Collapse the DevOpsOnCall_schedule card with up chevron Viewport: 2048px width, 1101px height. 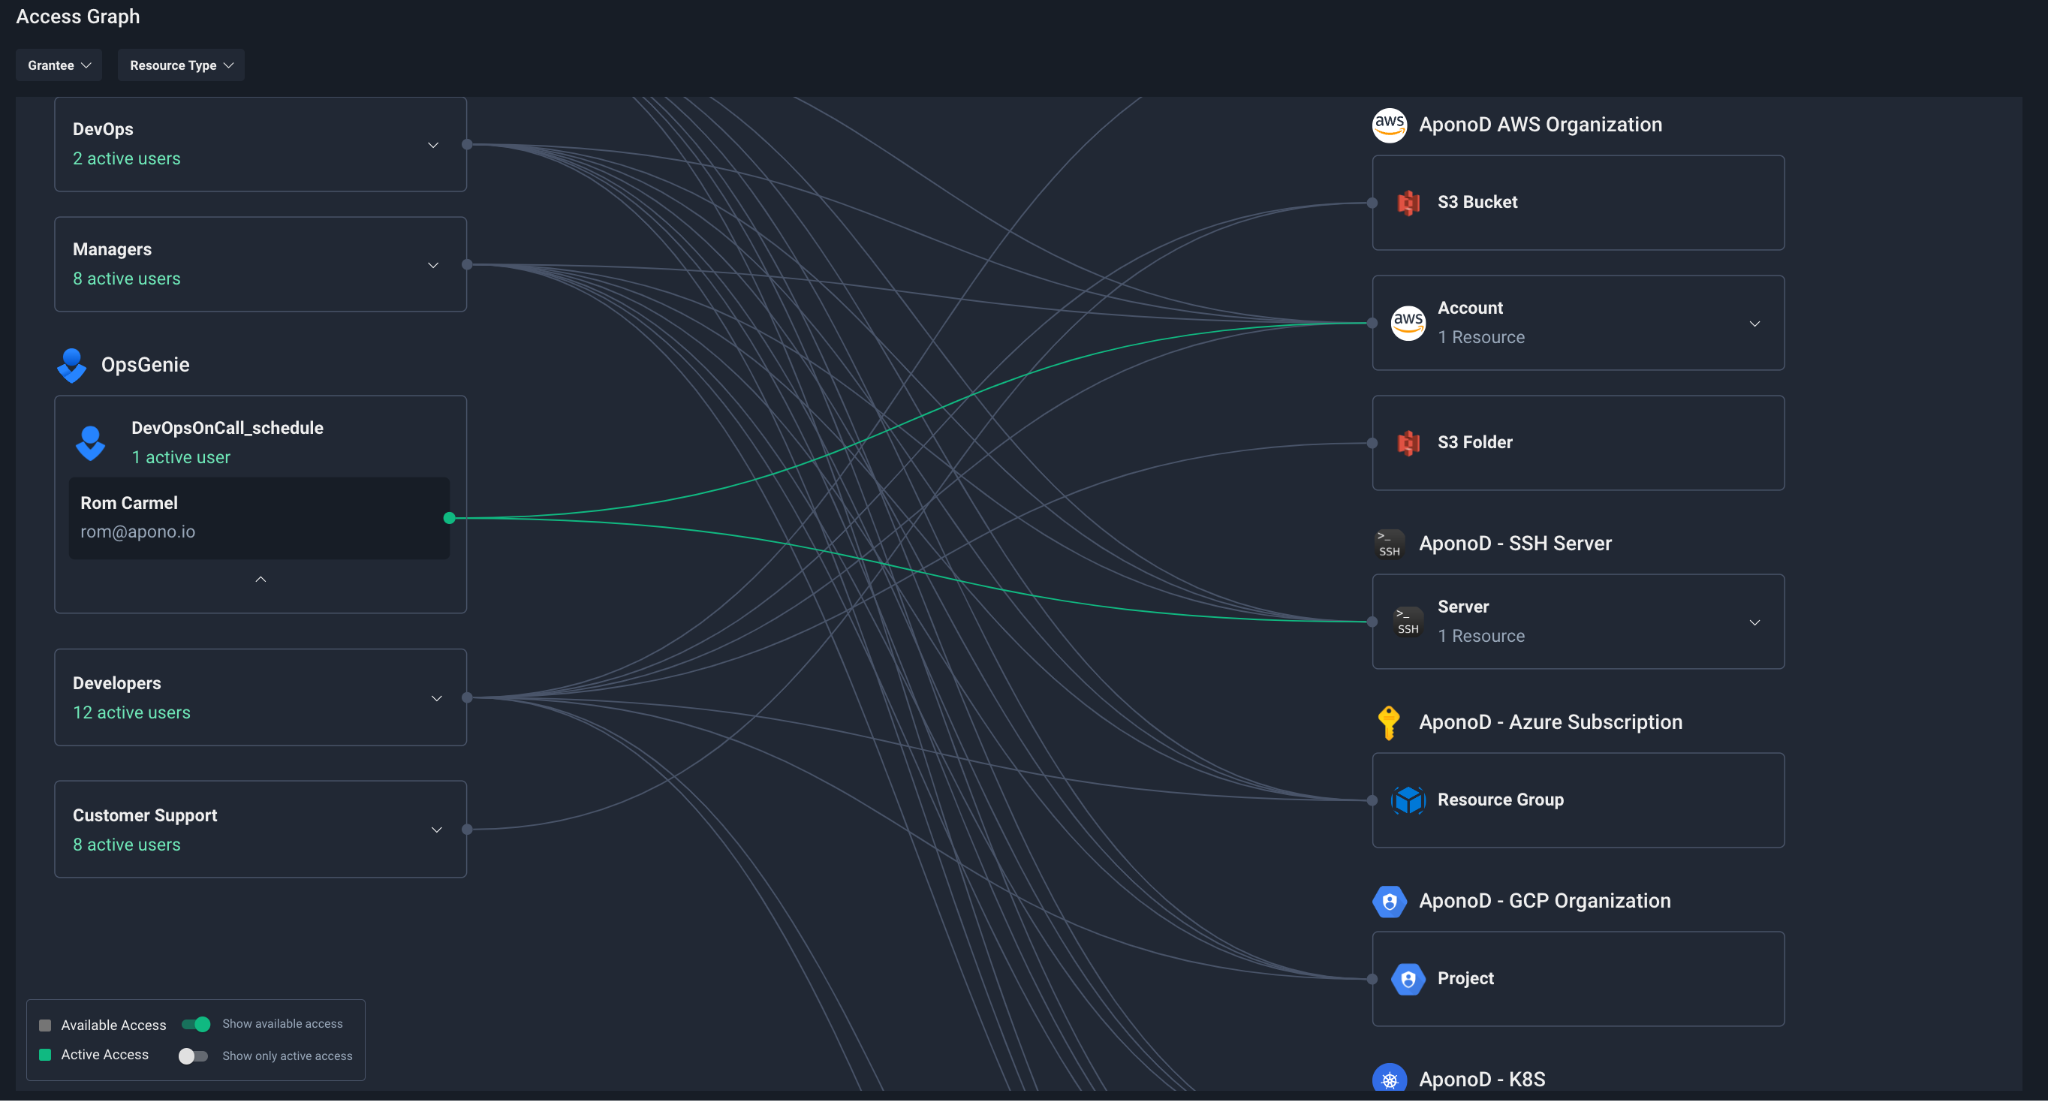click(x=261, y=579)
